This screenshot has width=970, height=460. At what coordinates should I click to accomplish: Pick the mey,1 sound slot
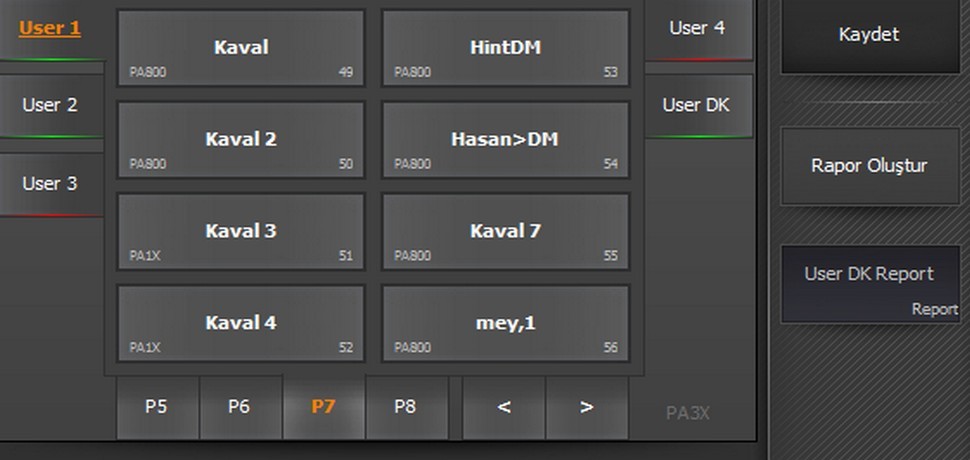[506, 324]
